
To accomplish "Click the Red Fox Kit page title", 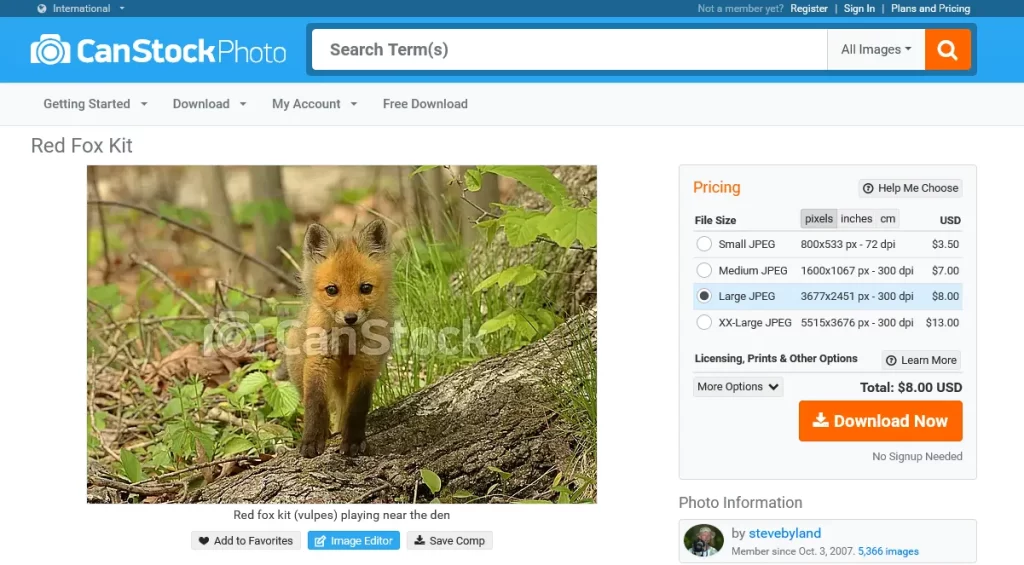I will pos(82,146).
